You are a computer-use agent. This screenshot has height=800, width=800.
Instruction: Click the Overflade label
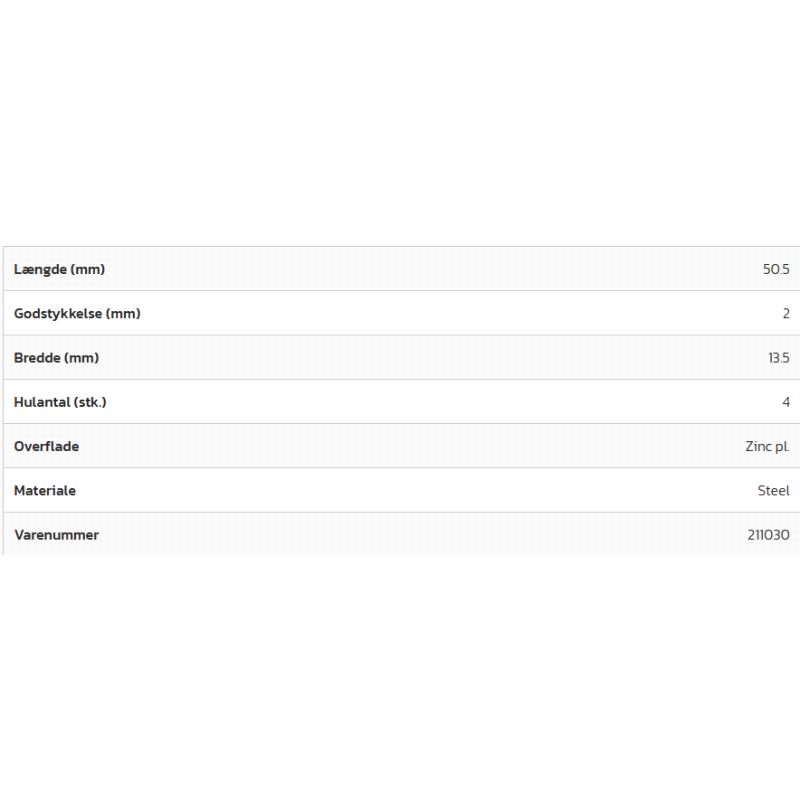click(46, 446)
